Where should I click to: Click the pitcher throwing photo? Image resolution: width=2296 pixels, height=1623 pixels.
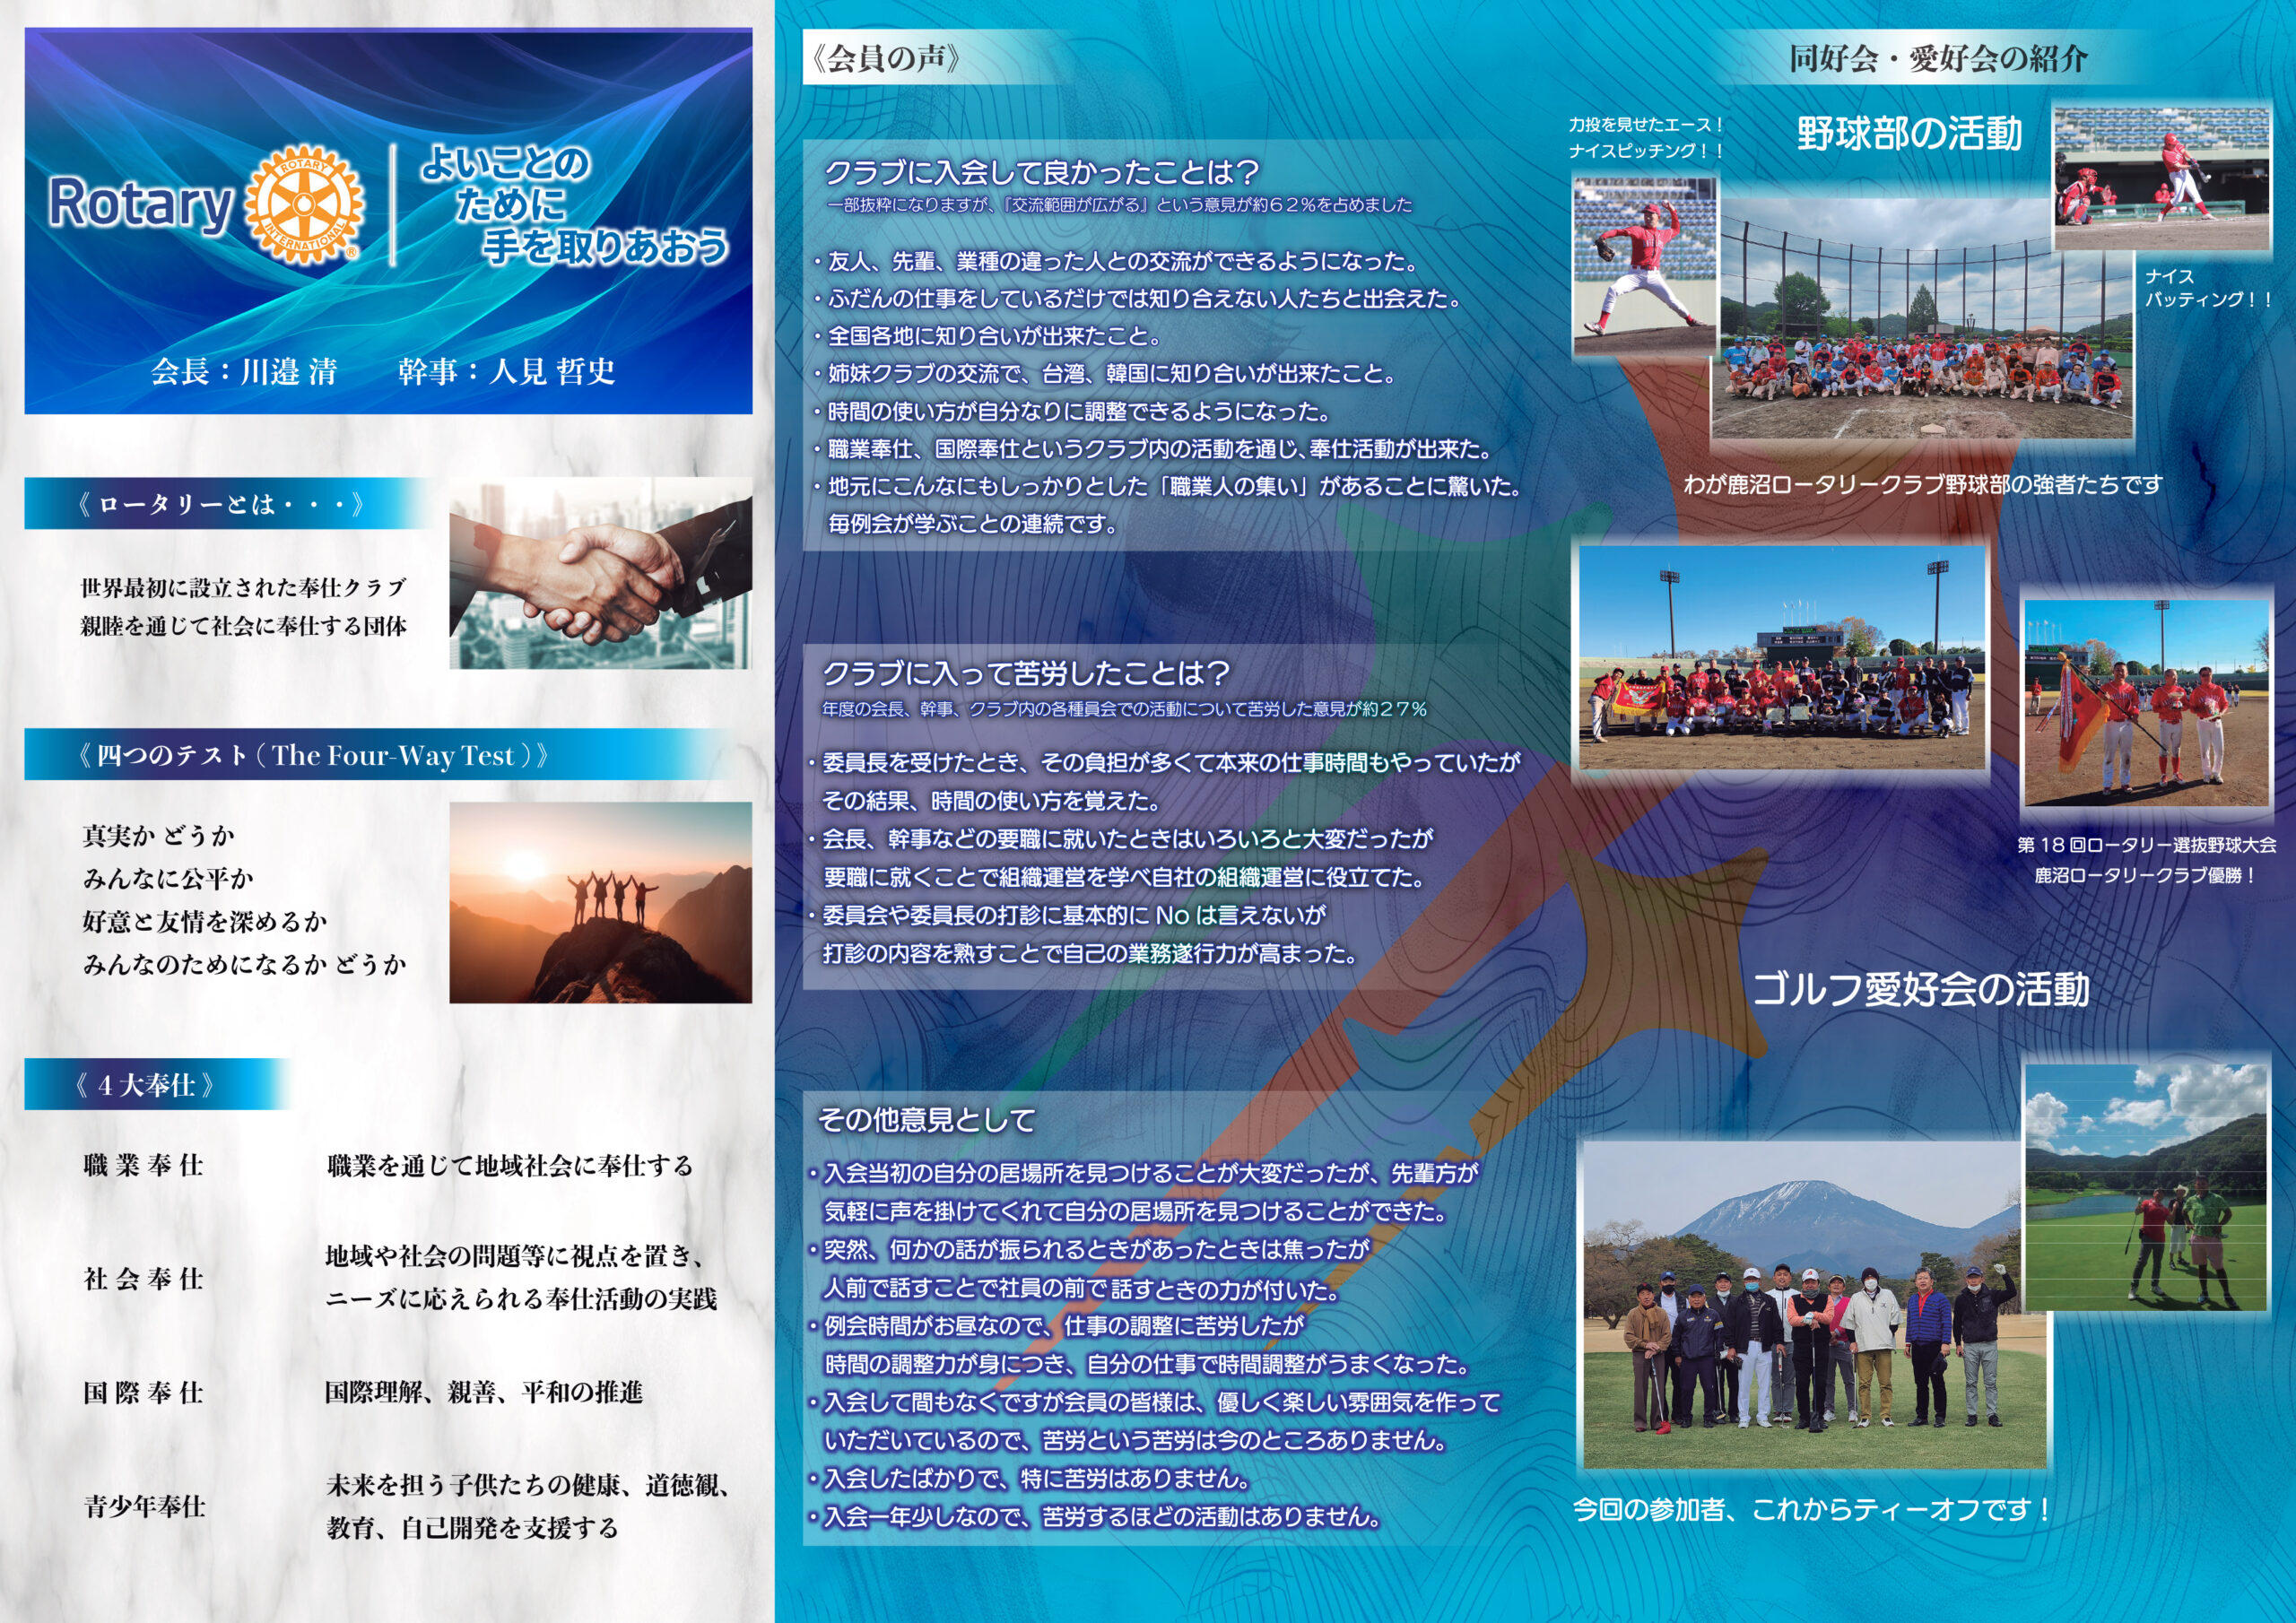pyautogui.click(x=1644, y=266)
